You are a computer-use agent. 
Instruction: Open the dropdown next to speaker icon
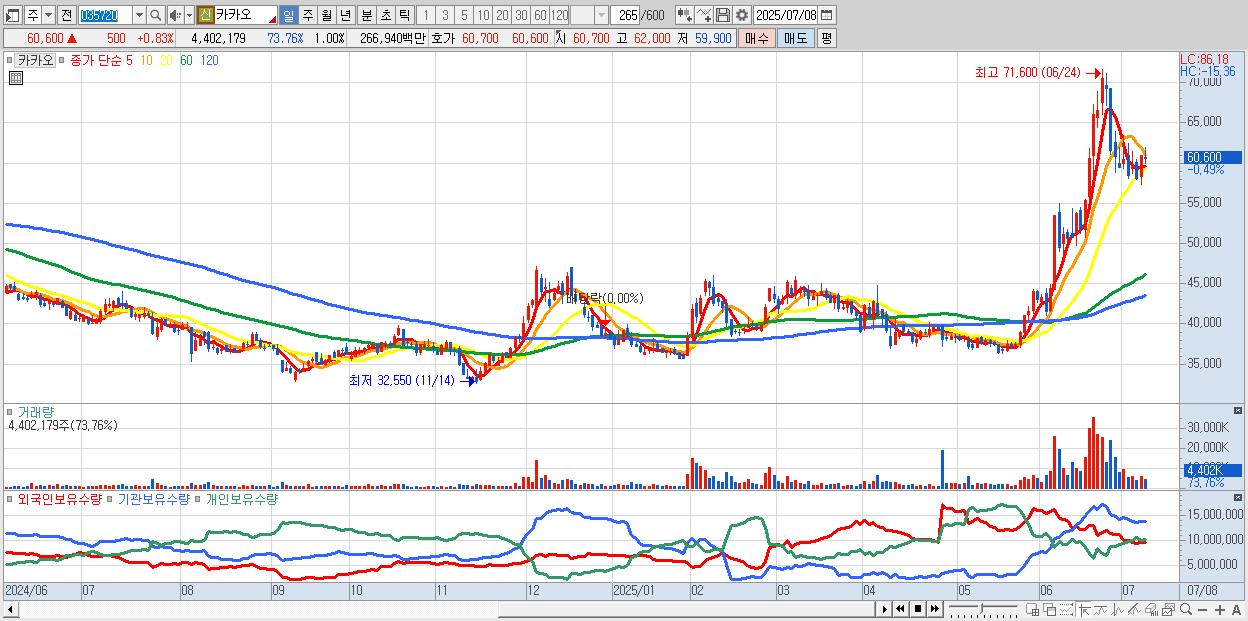[x=188, y=15]
